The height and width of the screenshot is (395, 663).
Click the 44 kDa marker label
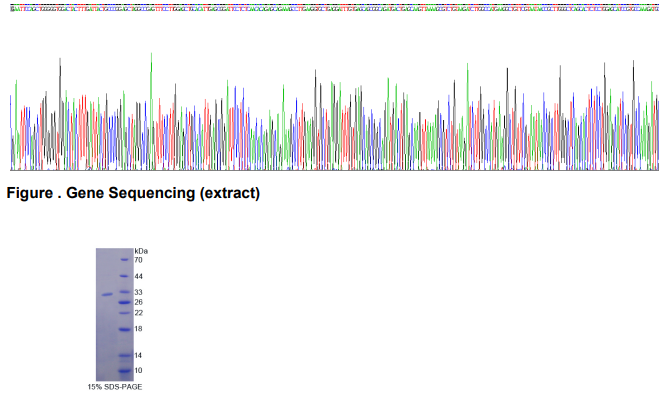pyautogui.click(x=138, y=276)
